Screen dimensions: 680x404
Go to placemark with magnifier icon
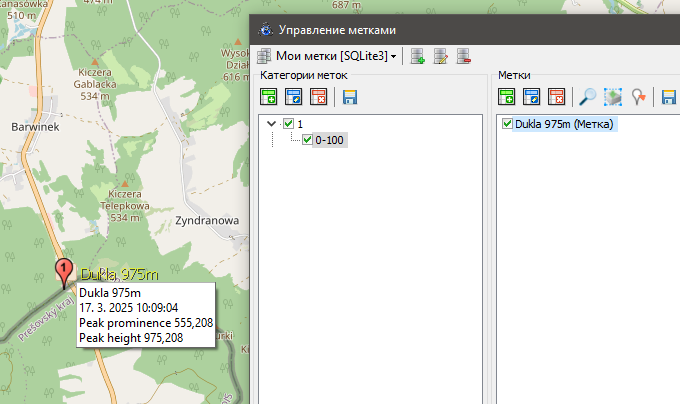(588, 97)
